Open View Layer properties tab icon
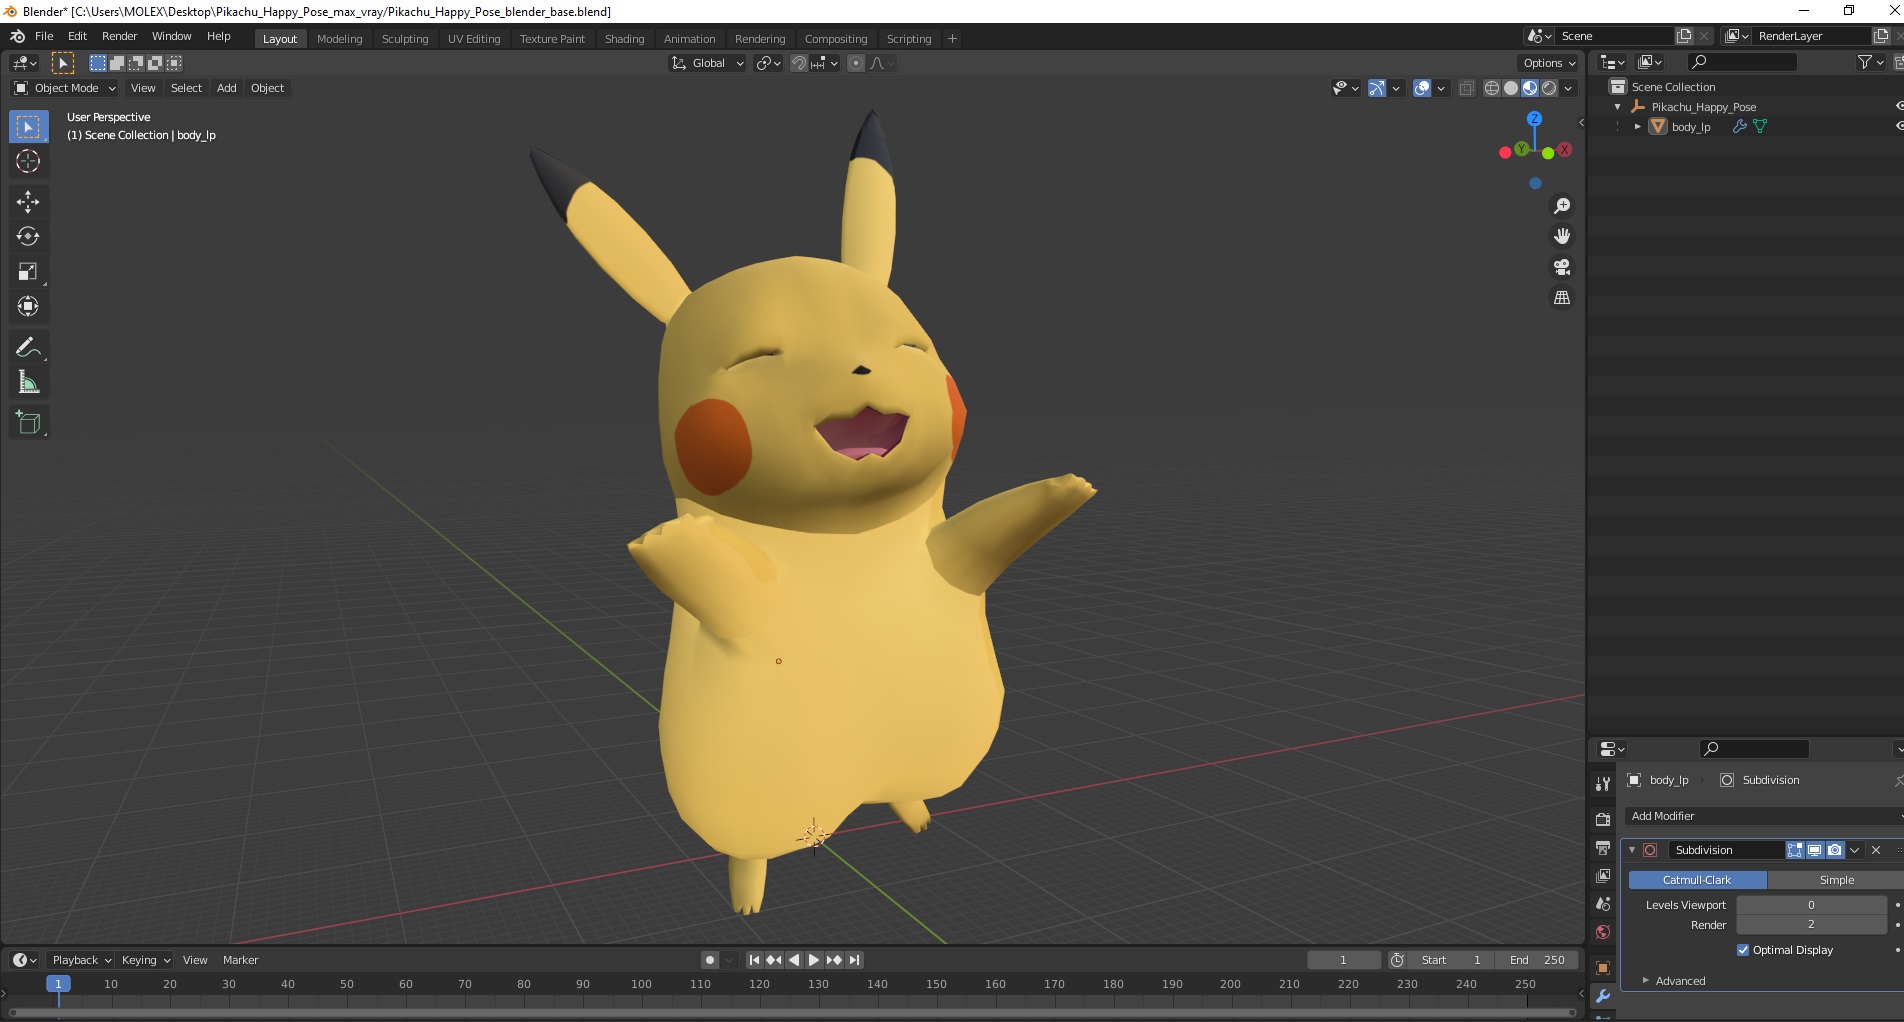 click(1603, 876)
